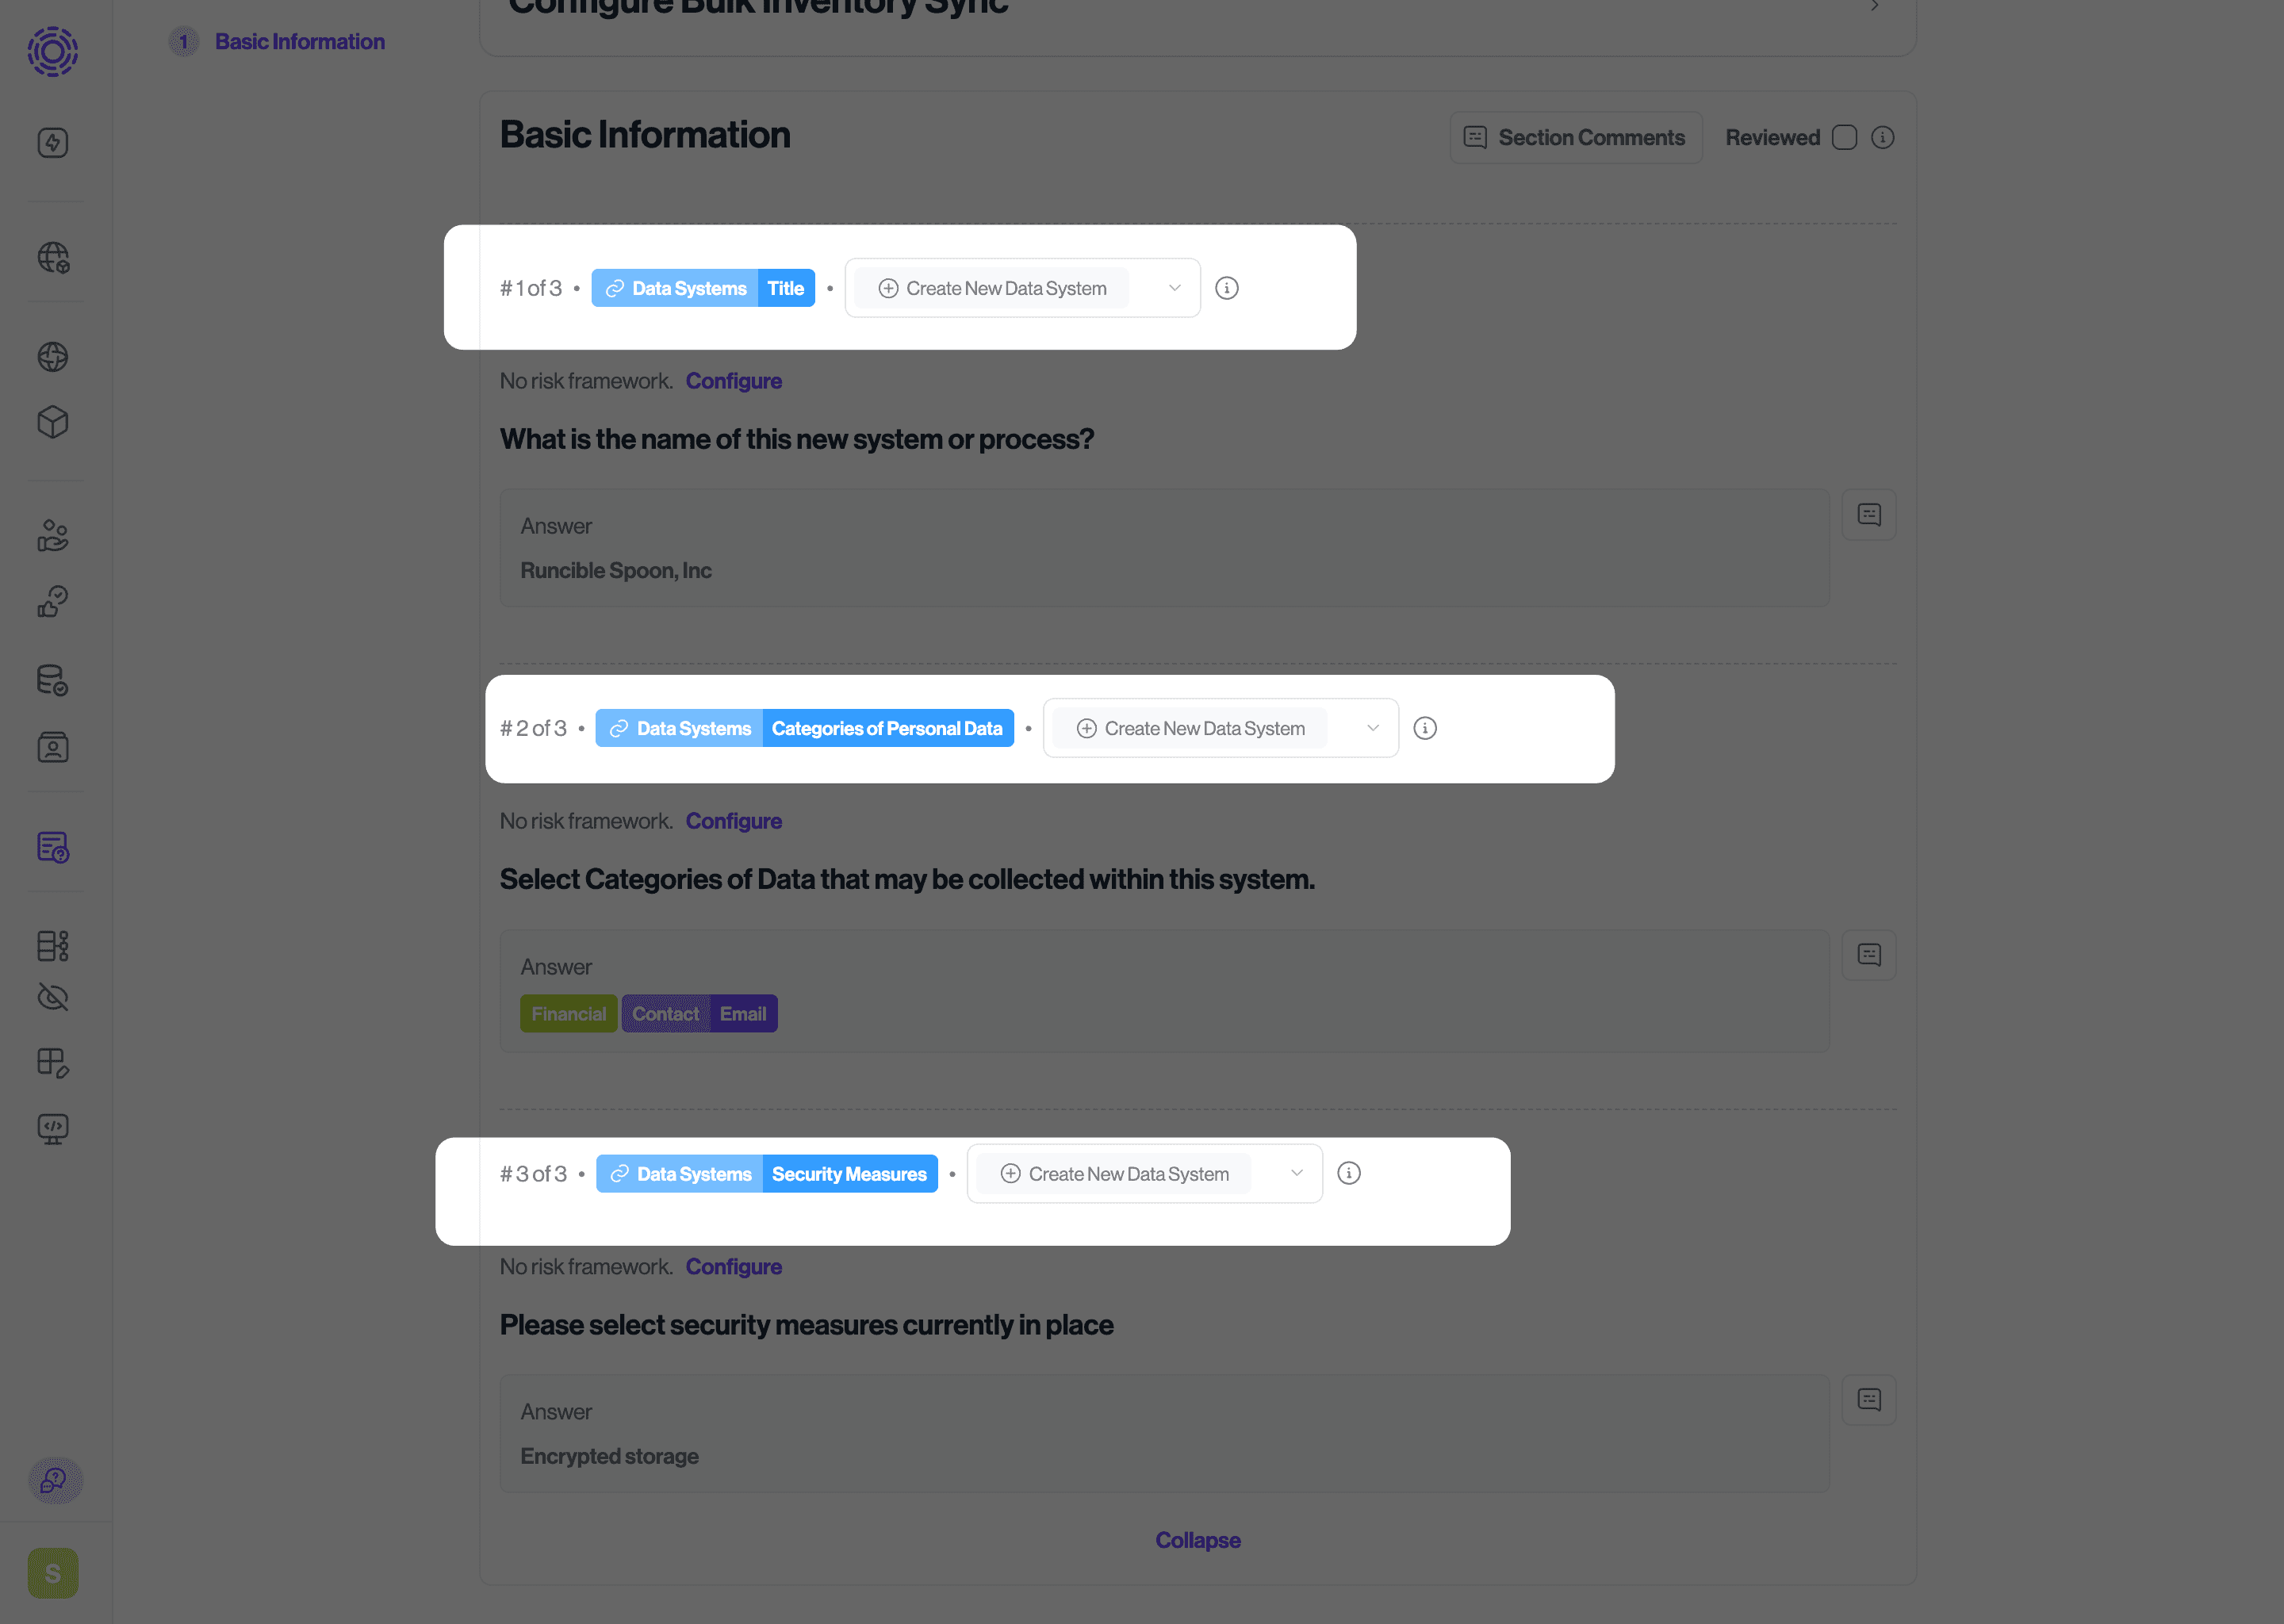Select the lightning bolt quick actions icon

click(x=53, y=142)
